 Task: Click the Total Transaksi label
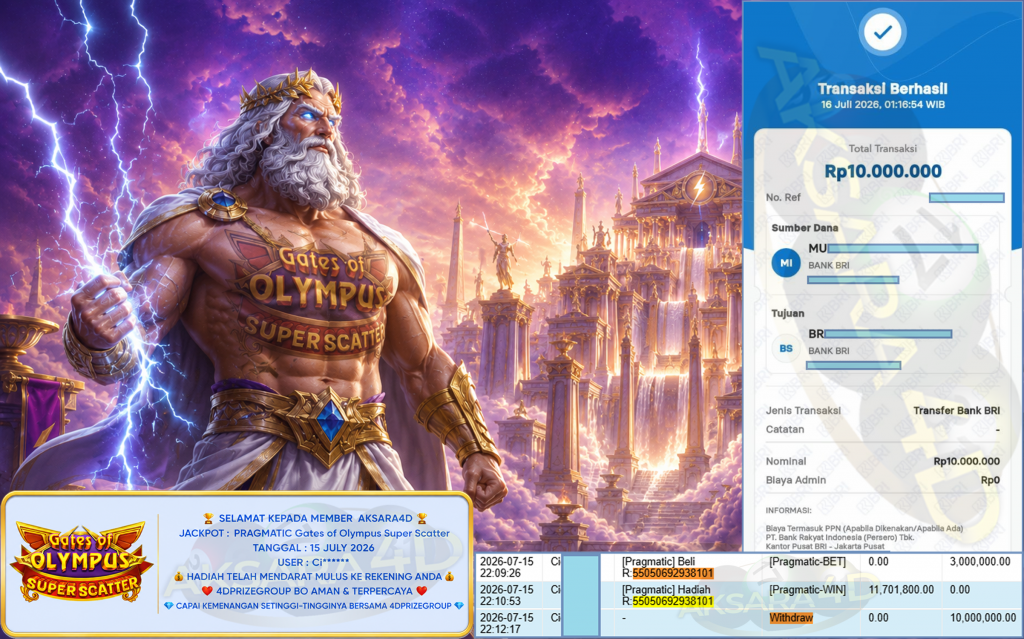[x=882, y=148]
